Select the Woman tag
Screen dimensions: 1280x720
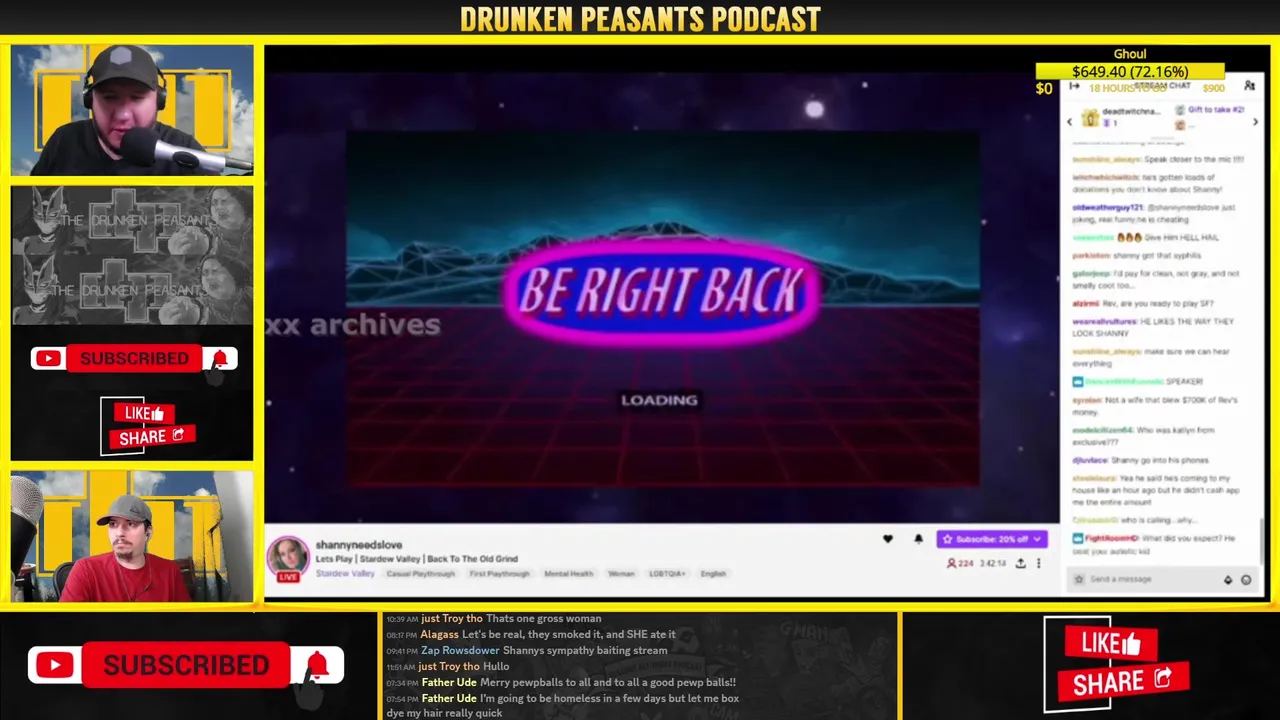click(x=621, y=574)
